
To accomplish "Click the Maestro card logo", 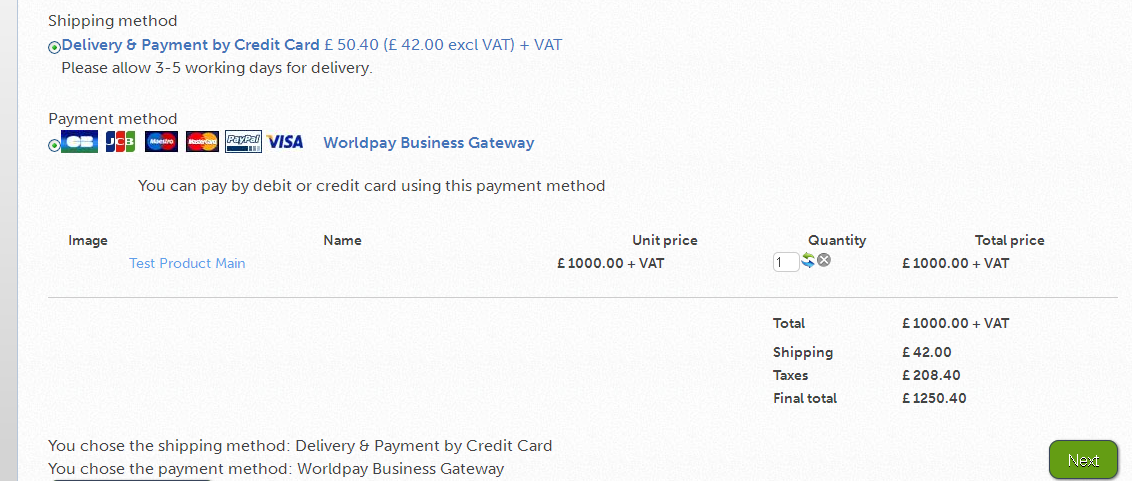I will [161, 142].
